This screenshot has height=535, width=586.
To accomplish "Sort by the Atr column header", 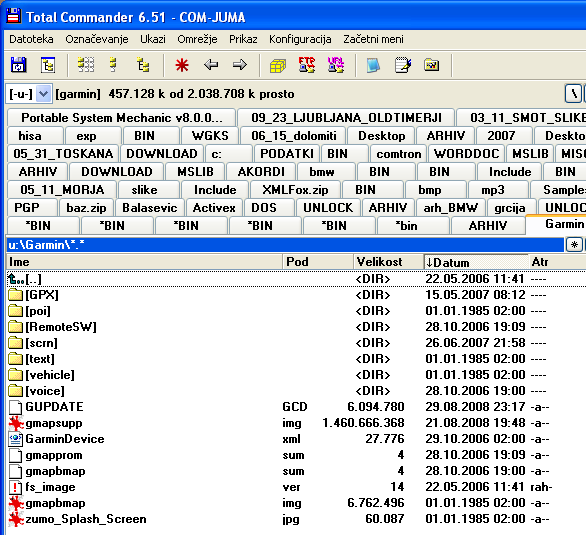I will [557, 262].
